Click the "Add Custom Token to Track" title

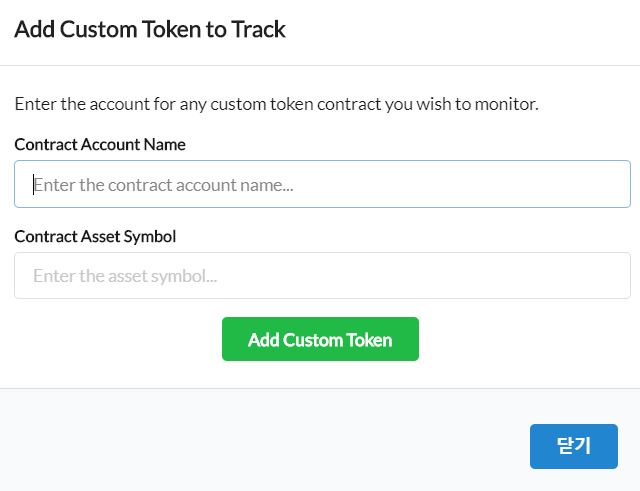tap(150, 30)
